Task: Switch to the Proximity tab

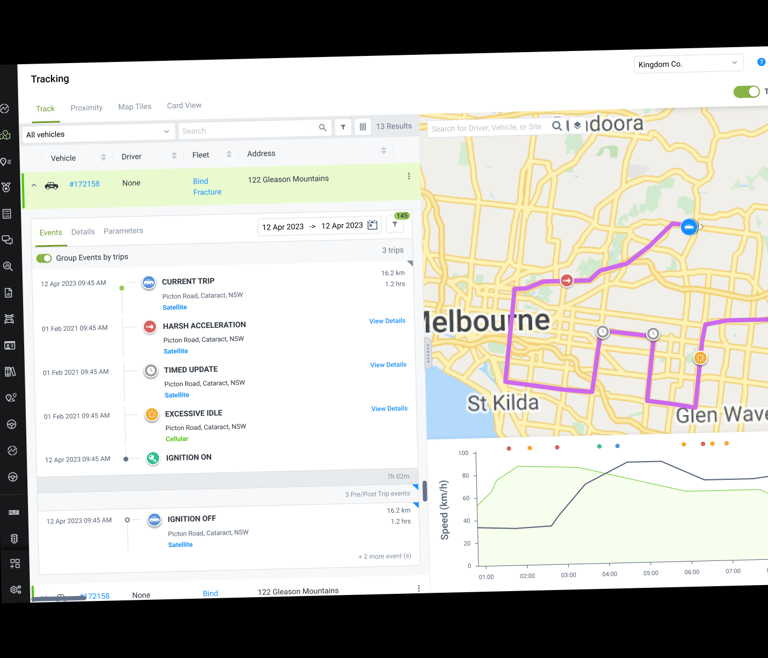Action: pos(86,107)
